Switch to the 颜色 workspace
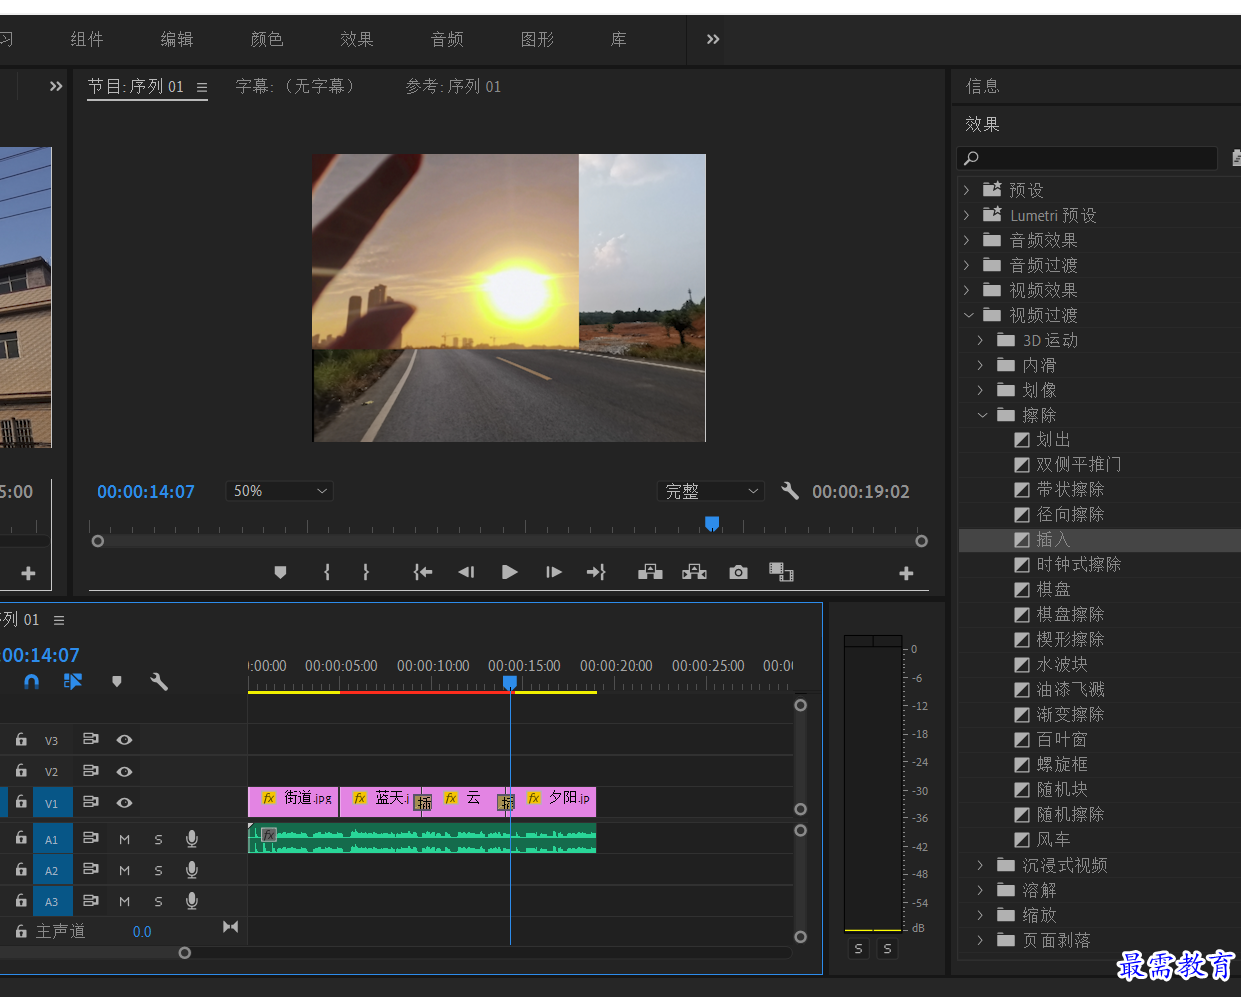The image size is (1241, 997). pyautogui.click(x=267, y=39)
